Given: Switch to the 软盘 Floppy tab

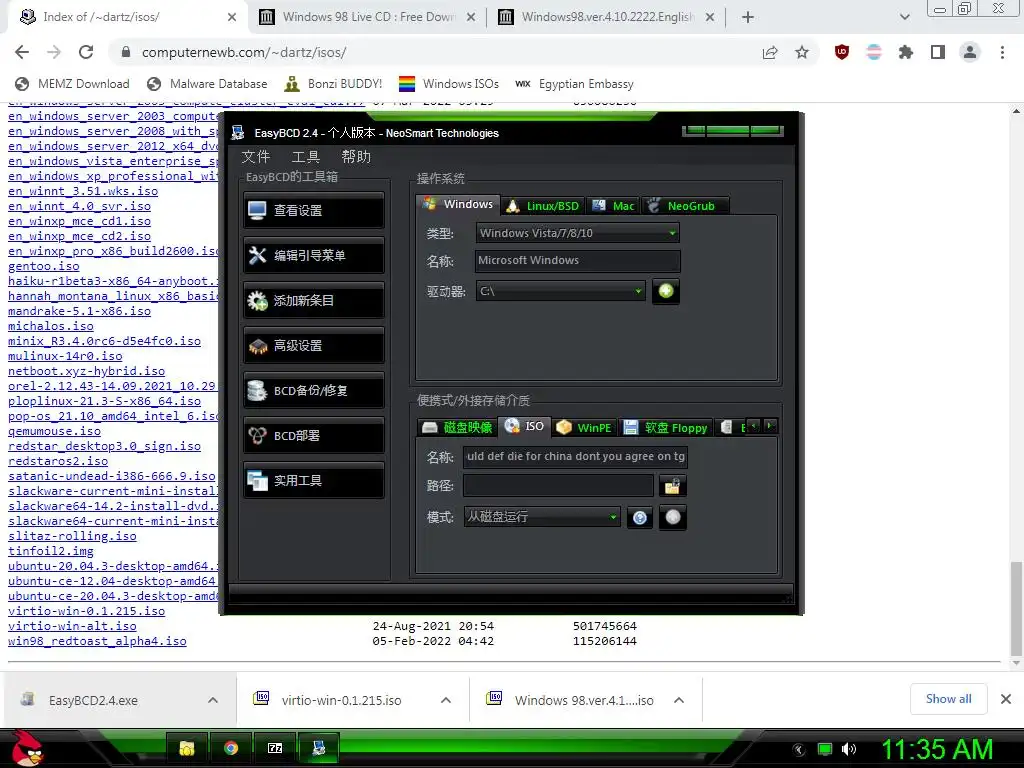Looking at the screenshot, I should pos(665,428).
